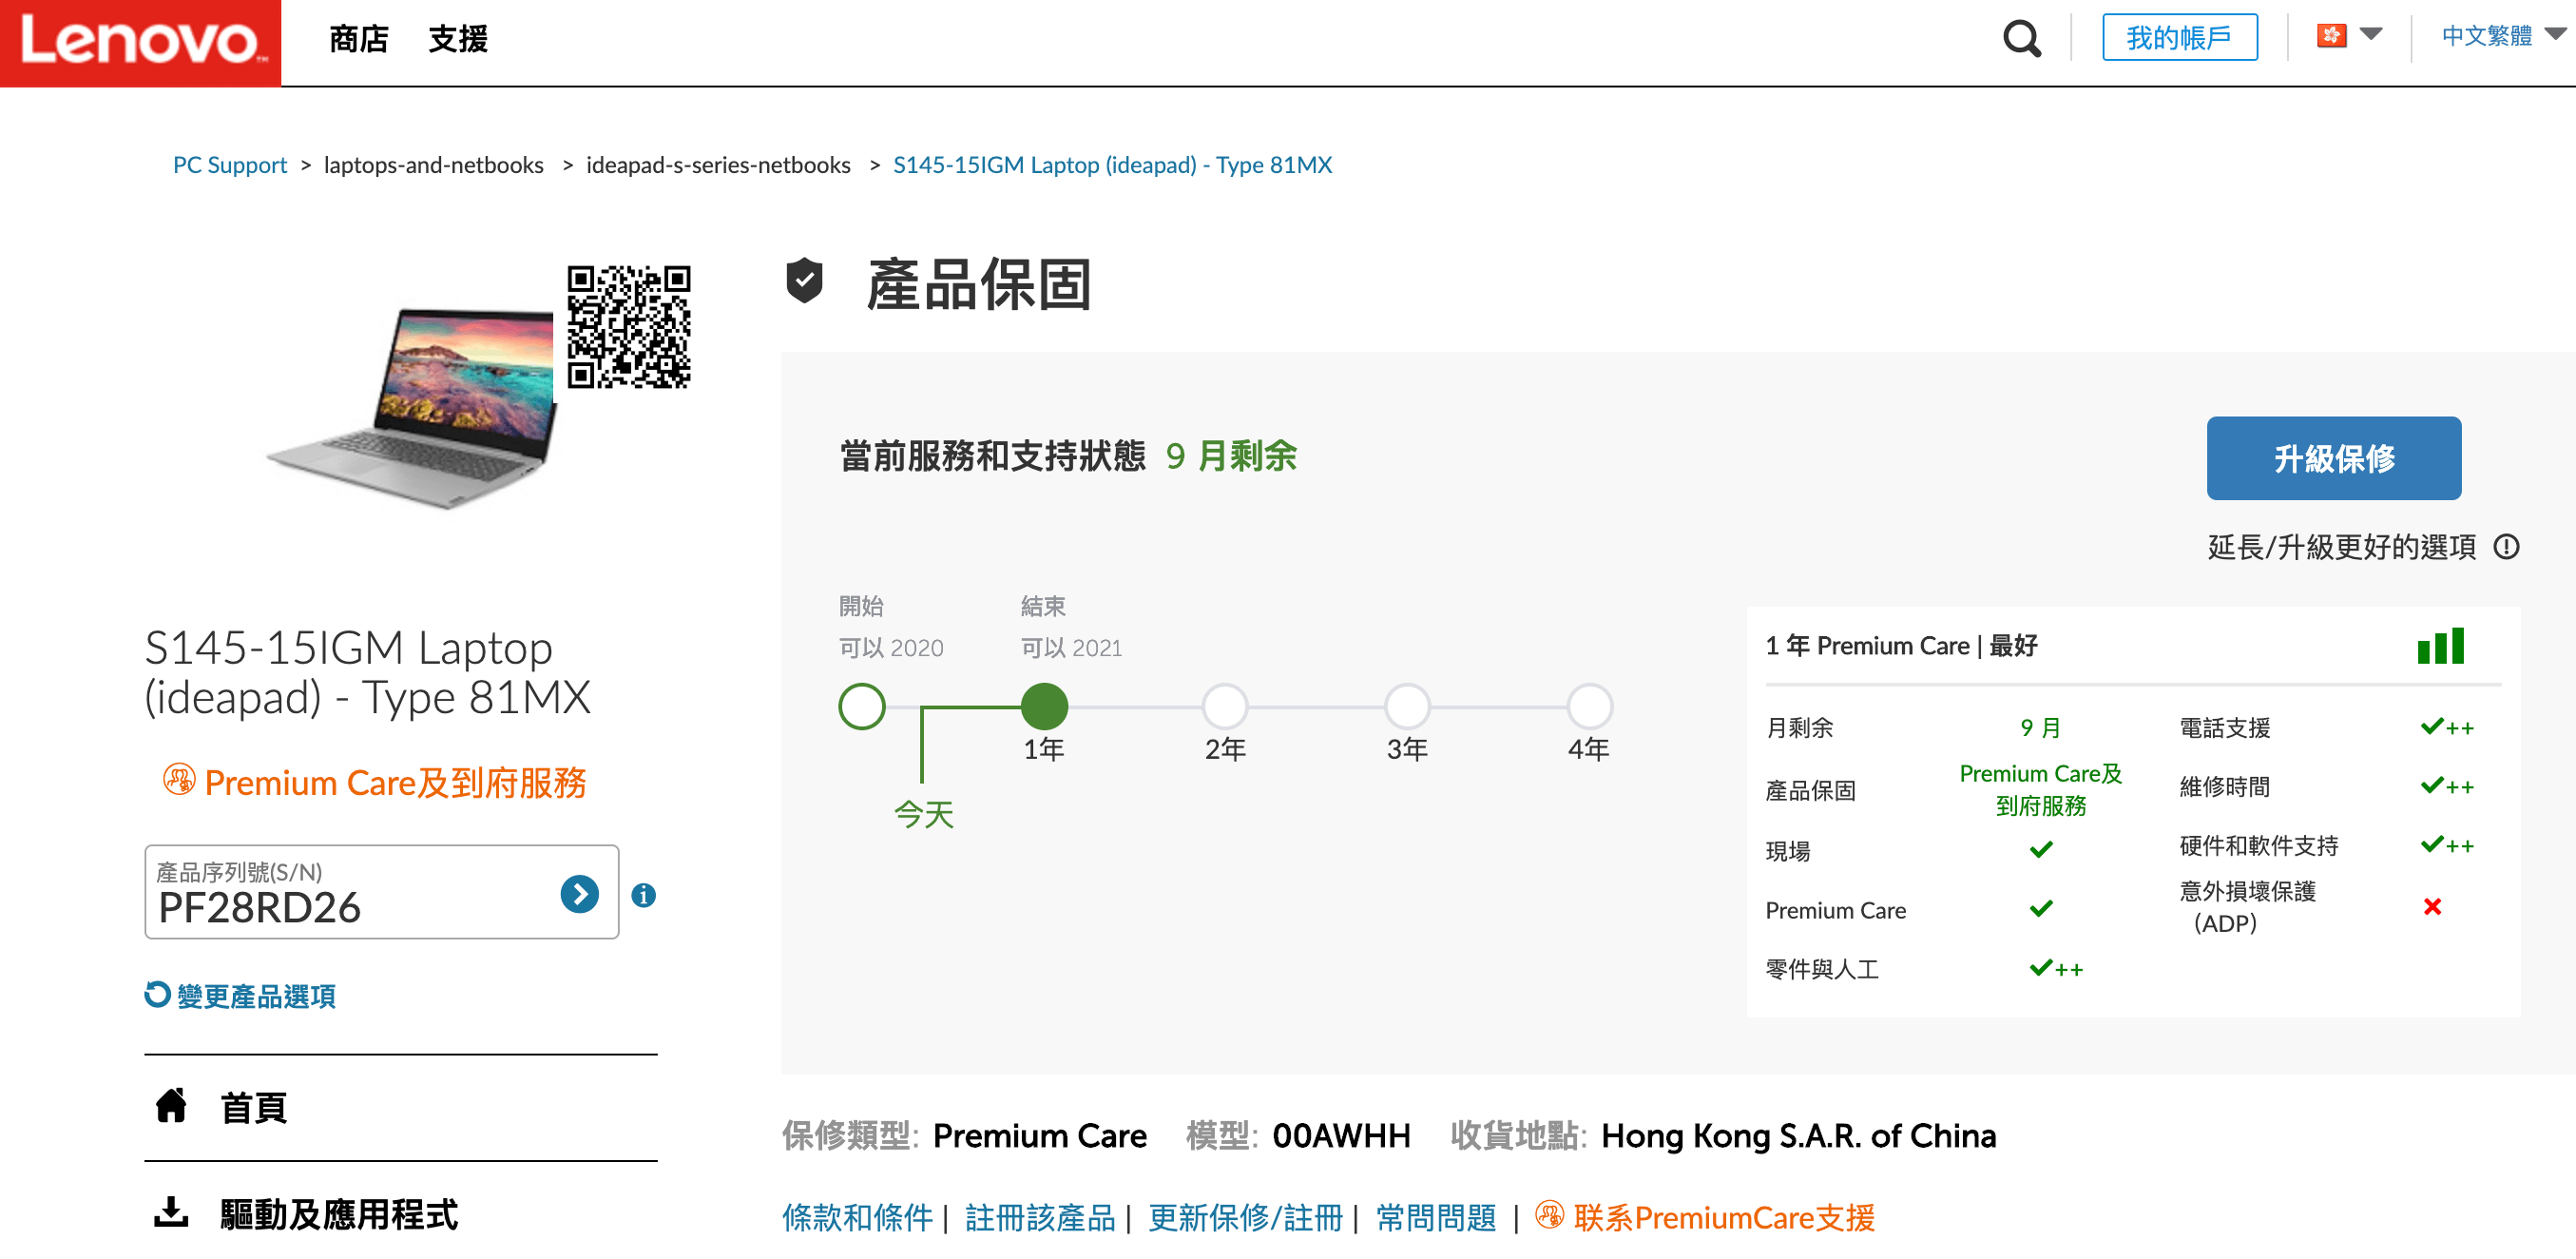This screenshot has height=1259, width=2576.
Task: Click the 今天 label on the timeline
Action: [x=923, y=813]
